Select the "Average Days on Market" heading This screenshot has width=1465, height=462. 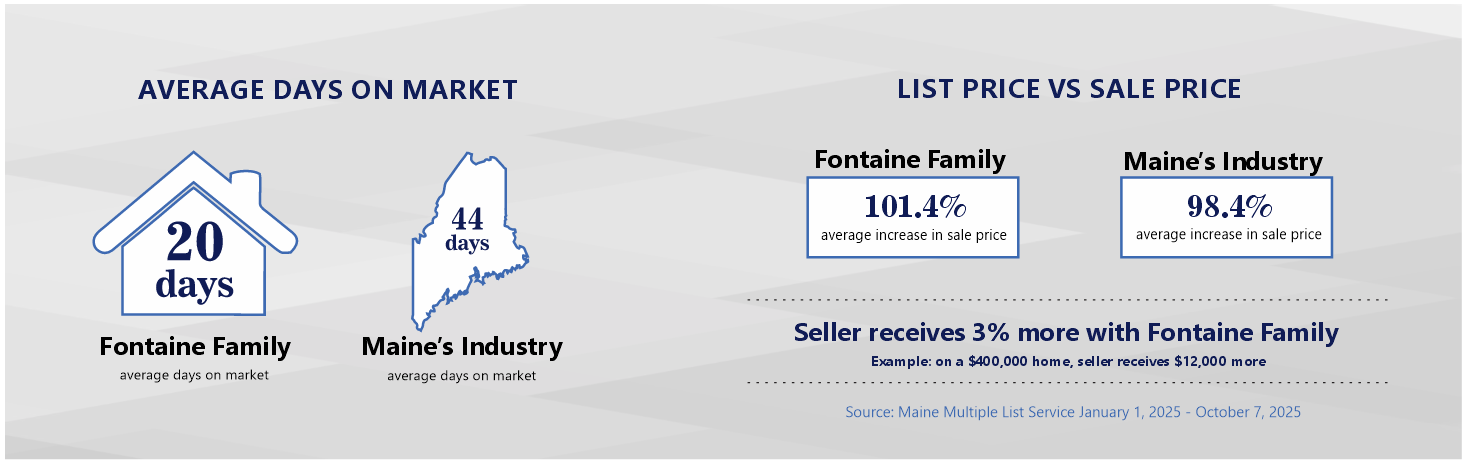328,90
